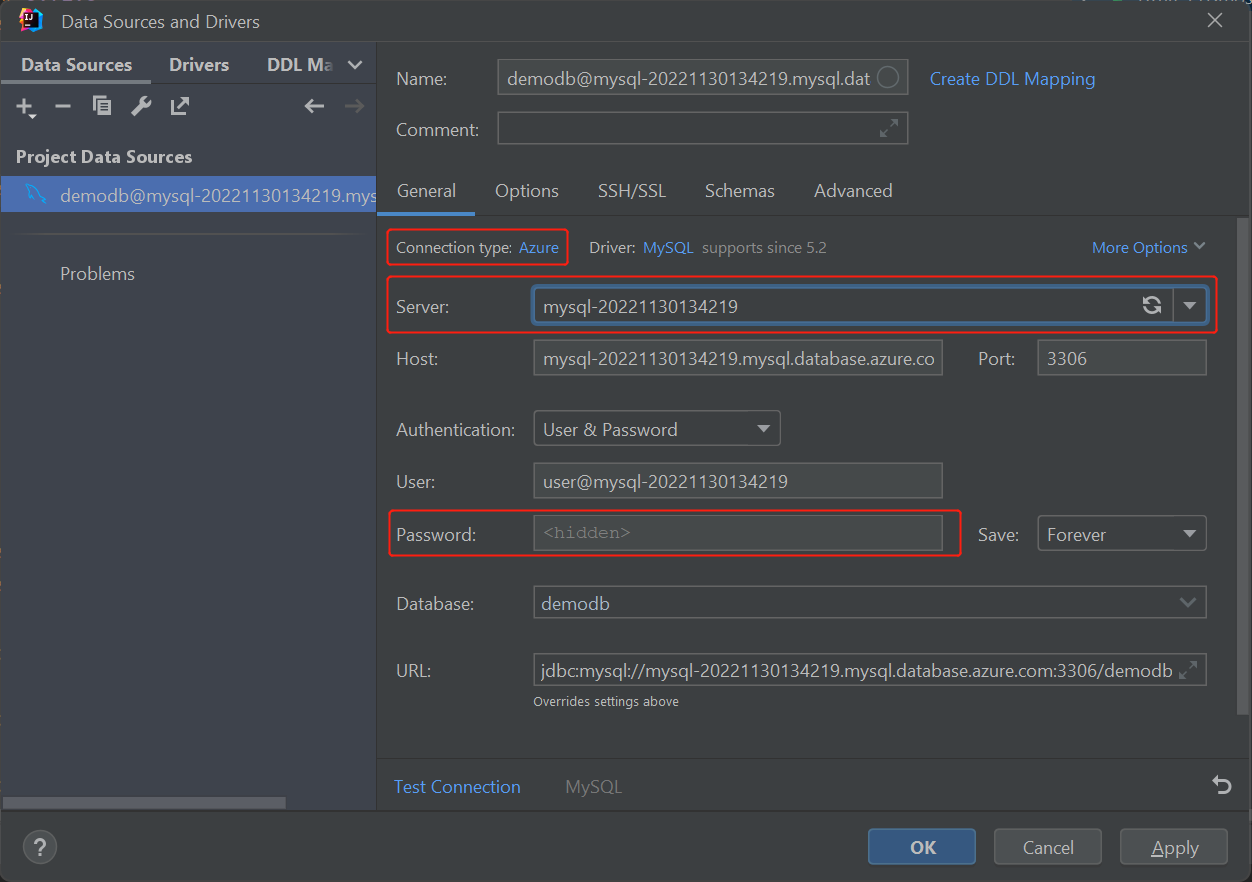Viewport: 1252px width, 882px height.
Task: Expand the Database dropdown
Action: pyautogui.click(x=1188, y=603)
